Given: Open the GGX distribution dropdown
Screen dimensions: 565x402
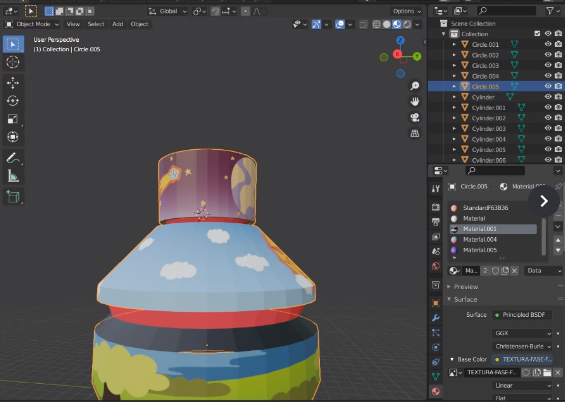Looking at the screenshot, I should [522, 333].
